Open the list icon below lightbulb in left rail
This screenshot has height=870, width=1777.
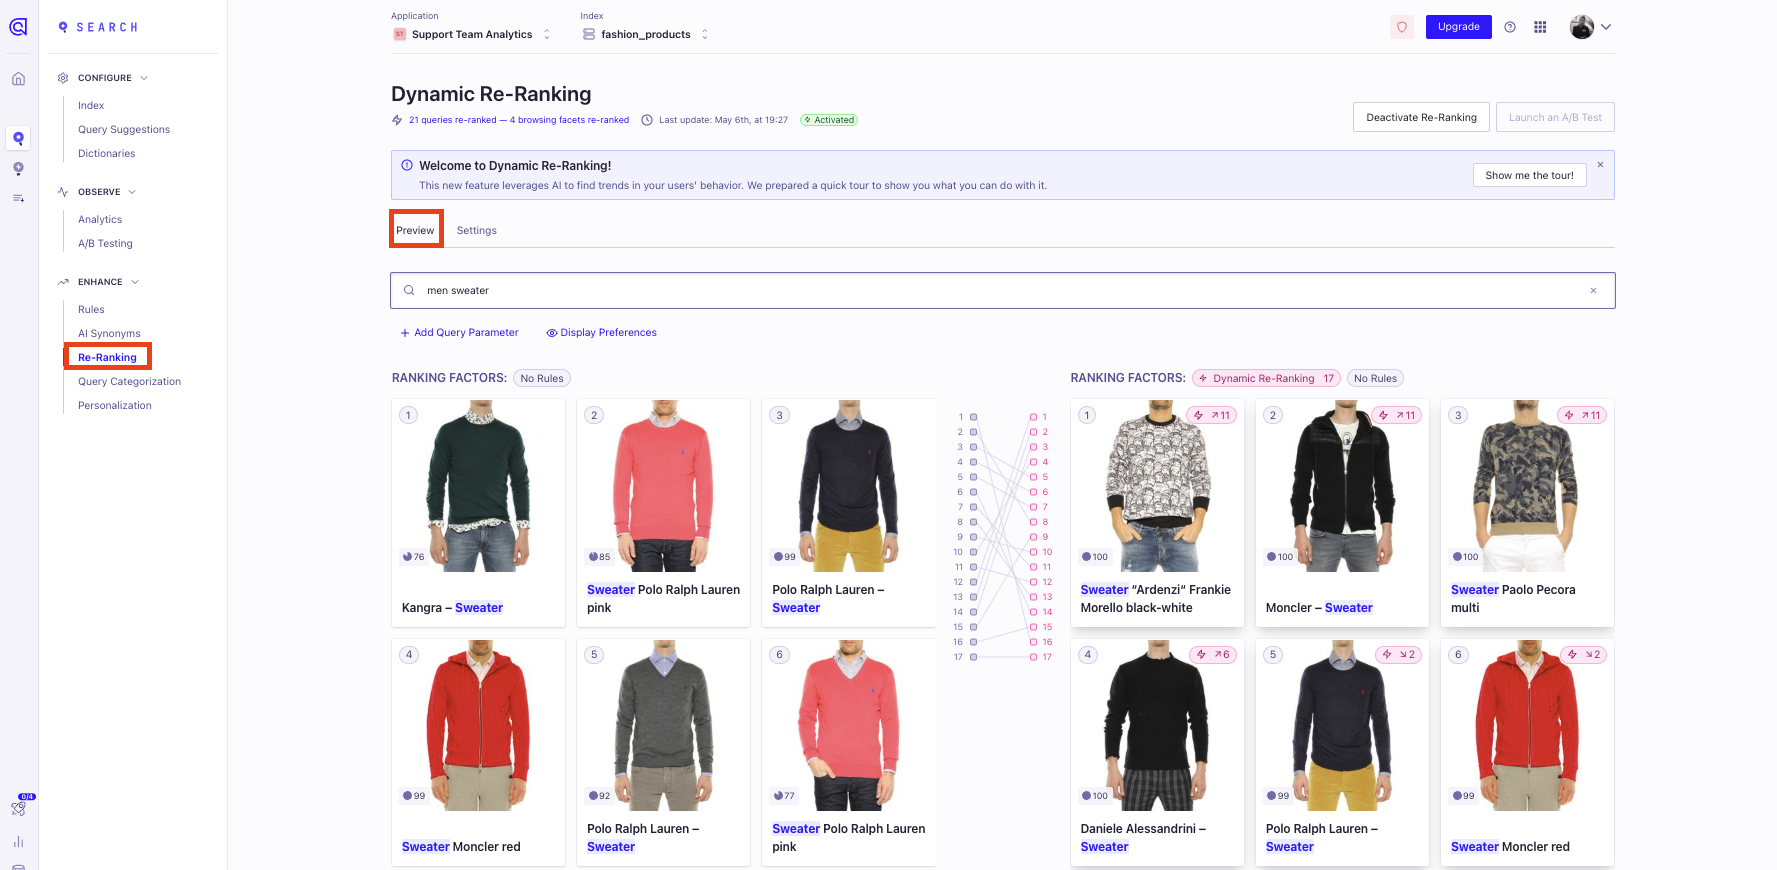[18, 198]
